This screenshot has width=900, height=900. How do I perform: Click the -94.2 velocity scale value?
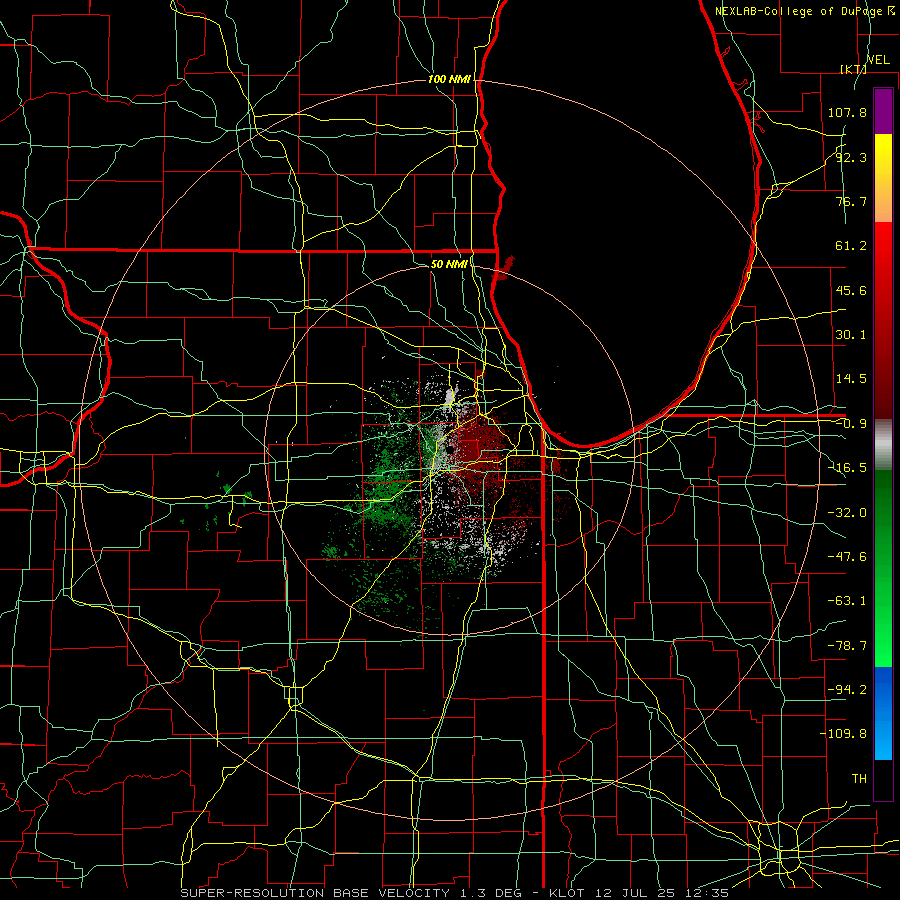pos(847,689)
